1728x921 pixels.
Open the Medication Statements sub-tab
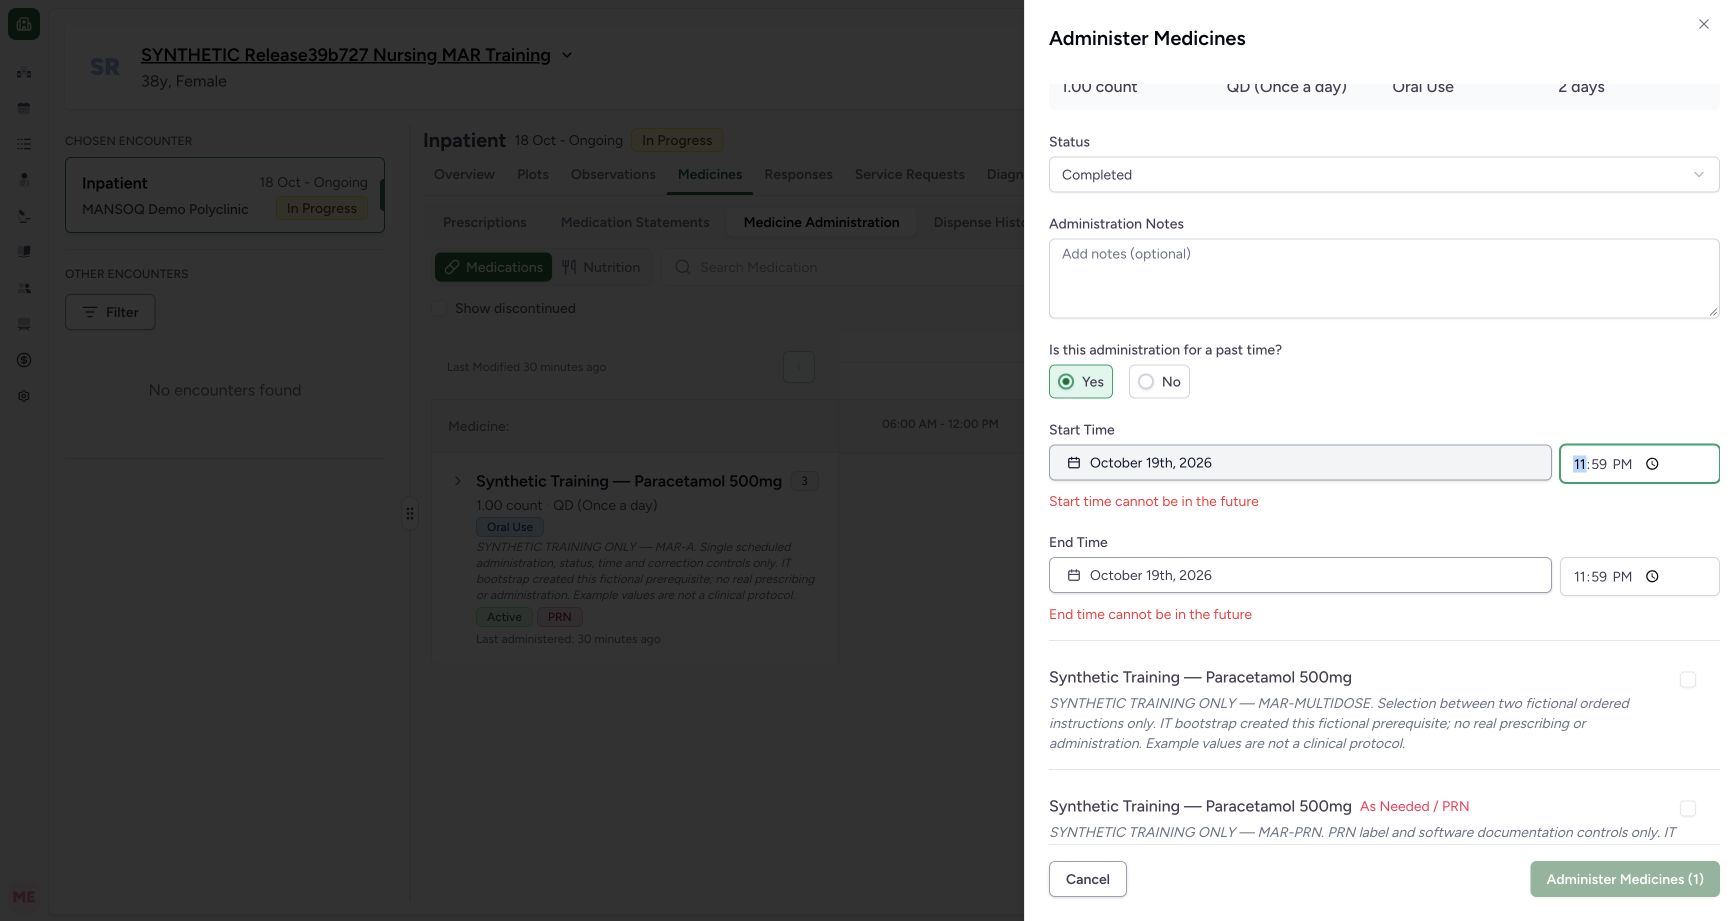(x=635, y=222)
